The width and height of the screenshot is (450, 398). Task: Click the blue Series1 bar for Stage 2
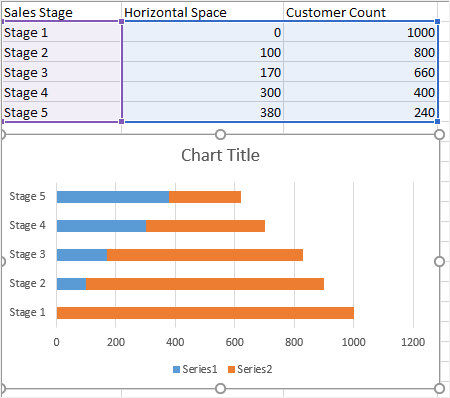click(x=71, y=284)
